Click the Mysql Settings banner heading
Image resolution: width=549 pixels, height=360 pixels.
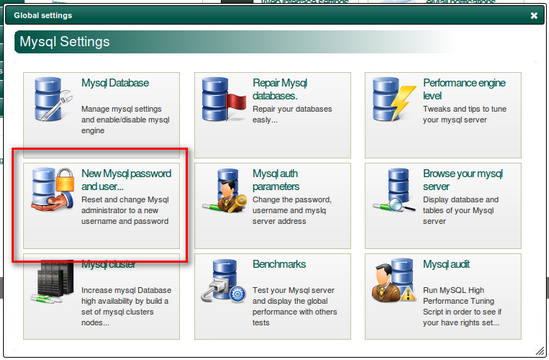pos(65,42)
